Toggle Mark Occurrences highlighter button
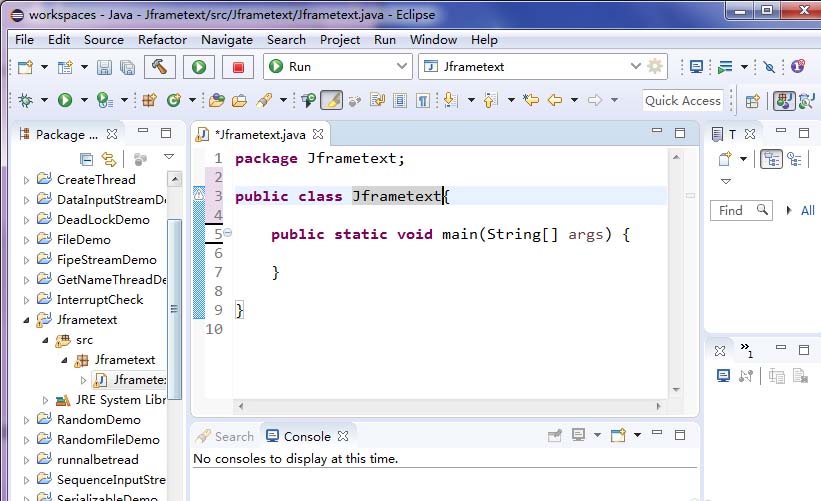 coord(332,100)
